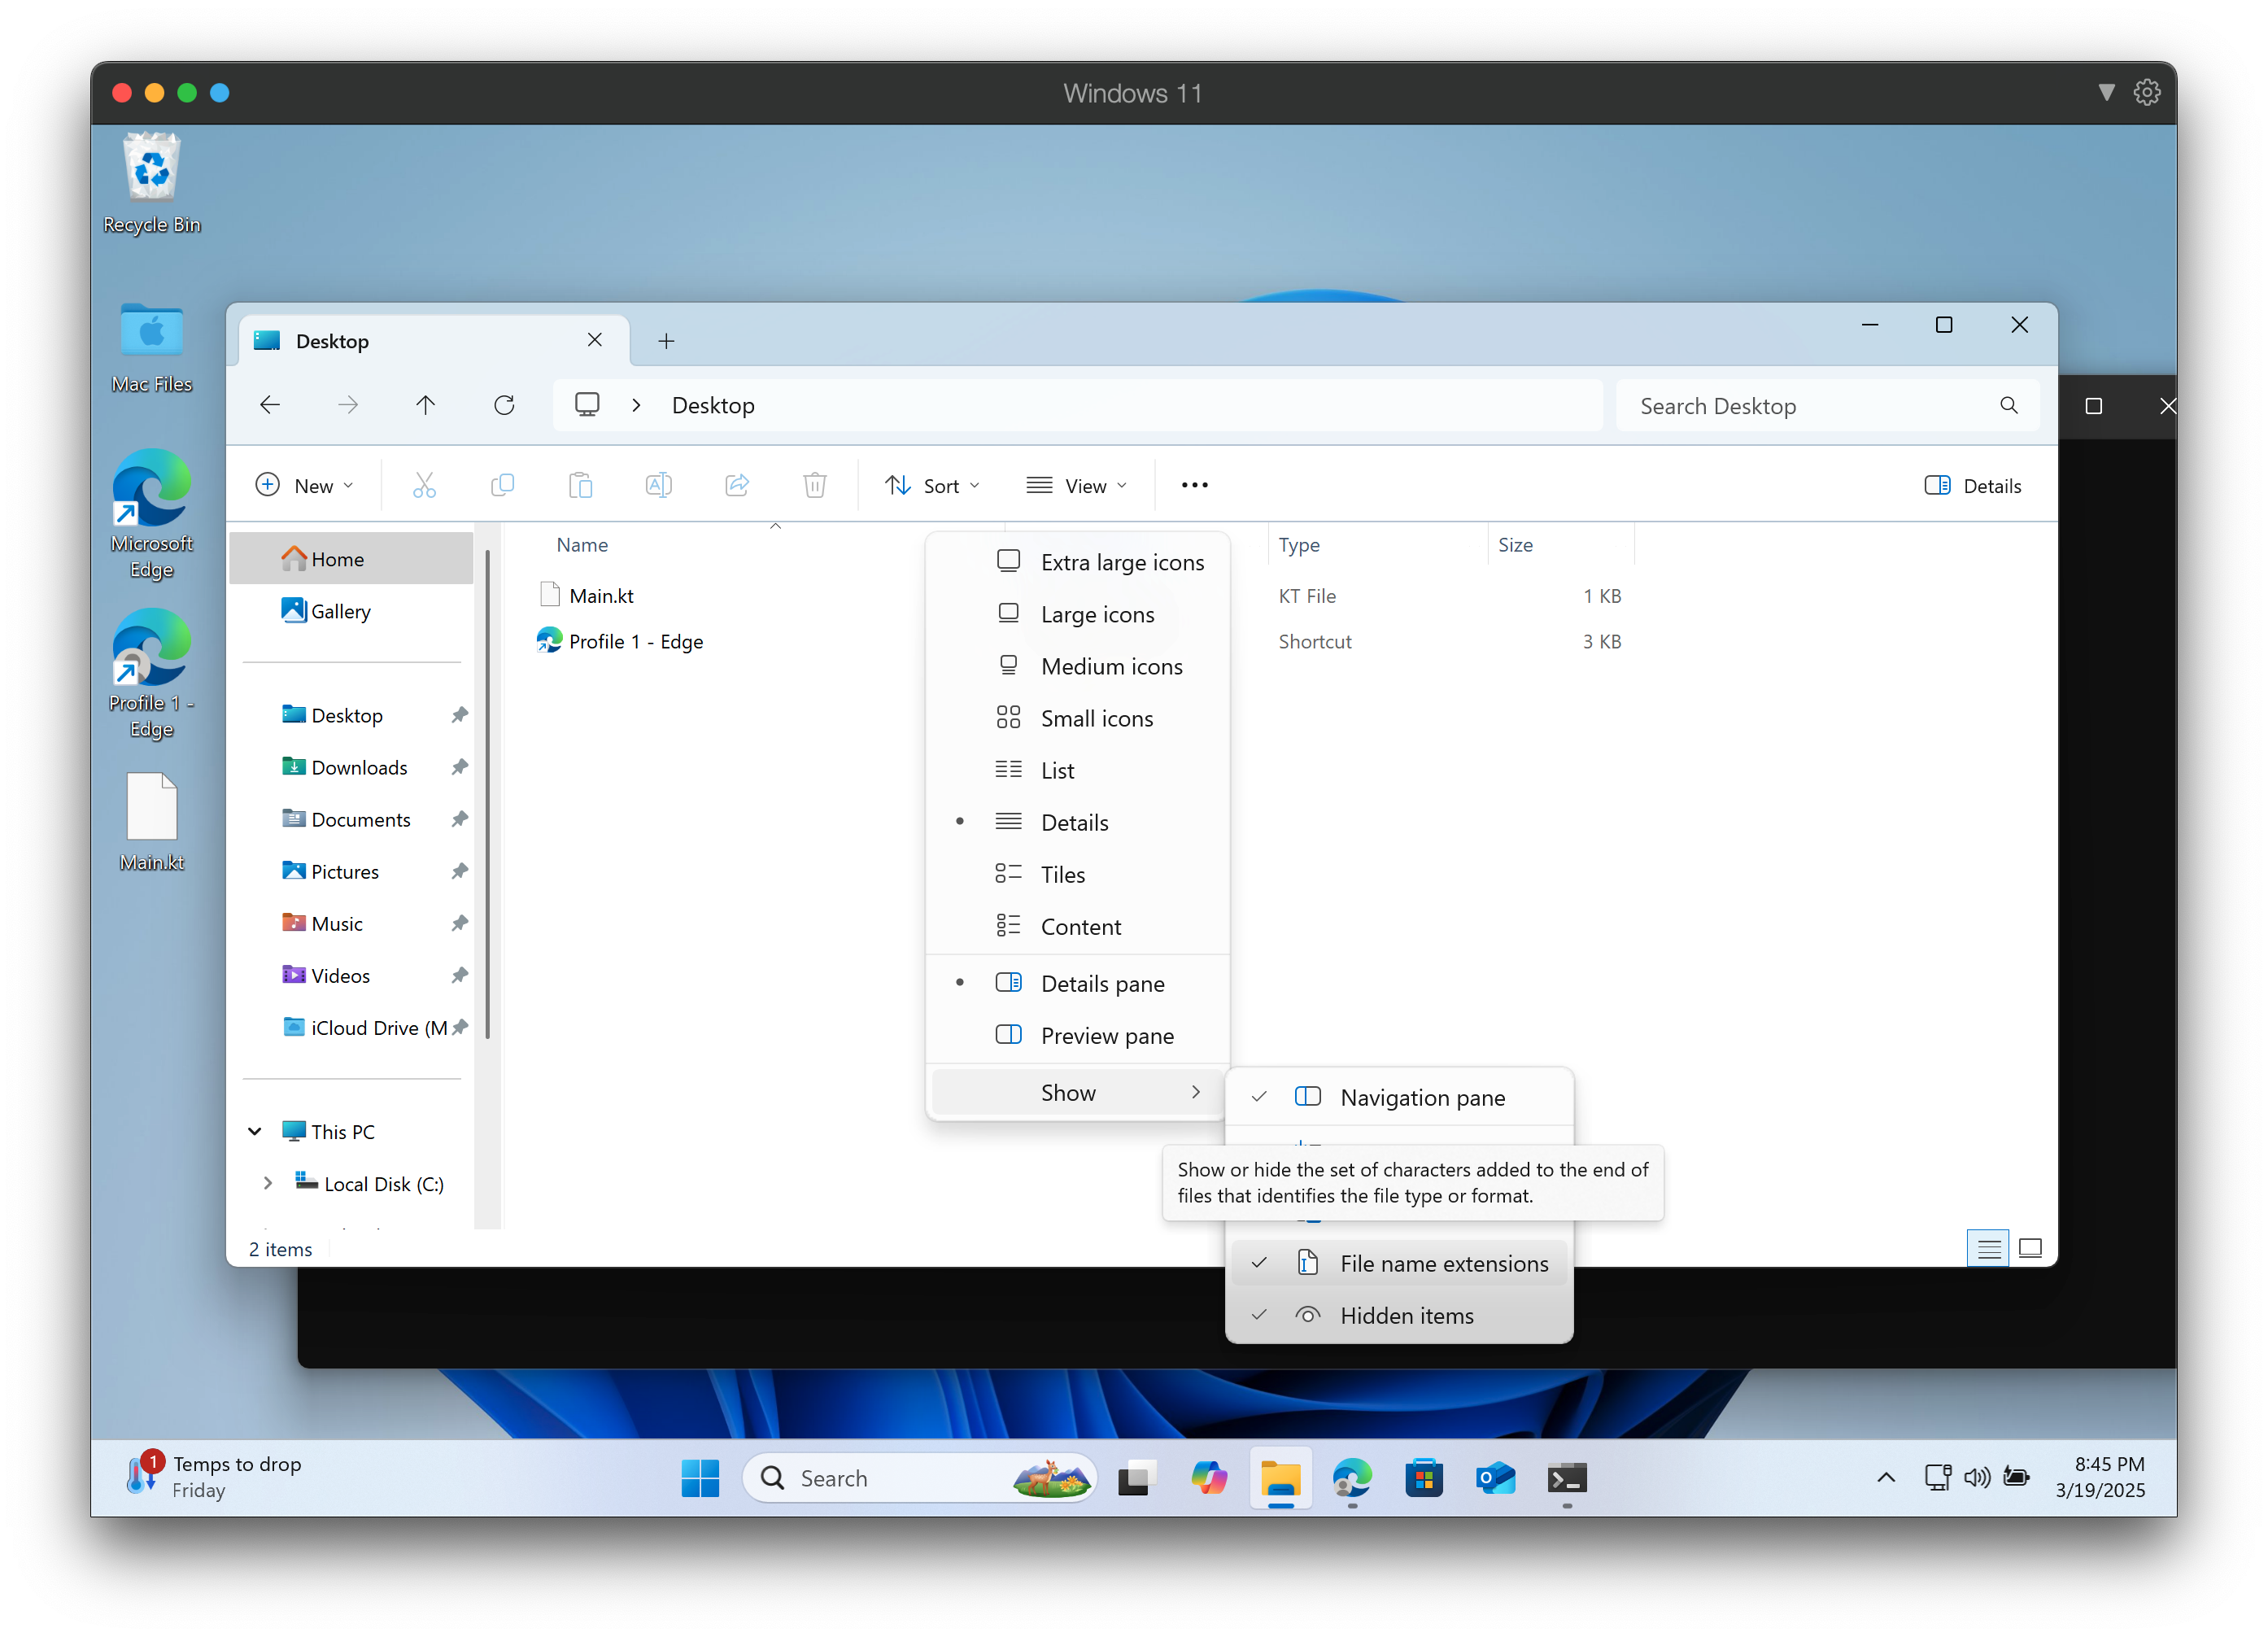This screenshot has height=1637, width=2268.
Task: Cut the selected item using the toolbar
Action: click(x=424, y=485)
